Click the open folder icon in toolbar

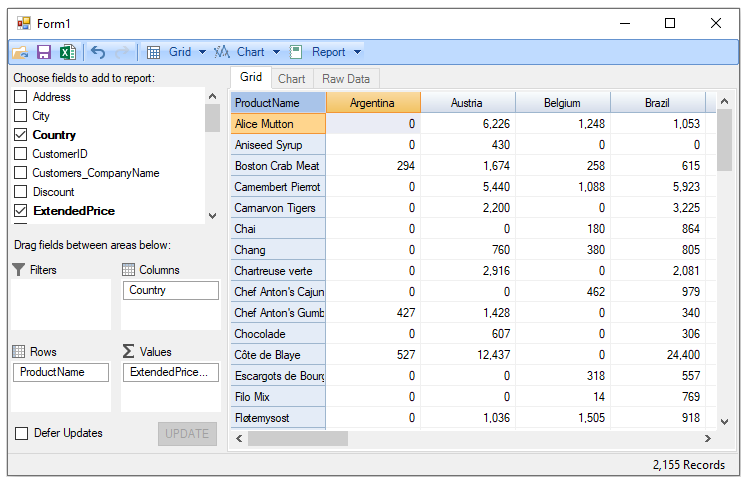[20, 52]
